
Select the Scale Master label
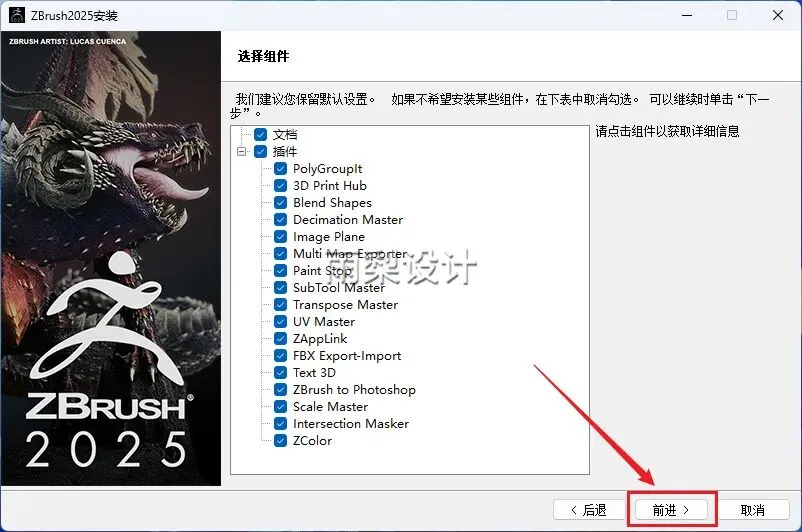point(330,407)
